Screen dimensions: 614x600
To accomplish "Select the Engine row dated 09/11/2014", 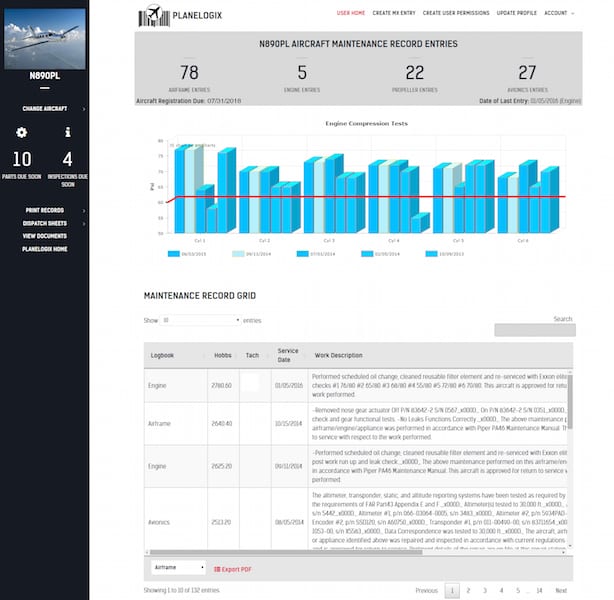I will point(356,466).
